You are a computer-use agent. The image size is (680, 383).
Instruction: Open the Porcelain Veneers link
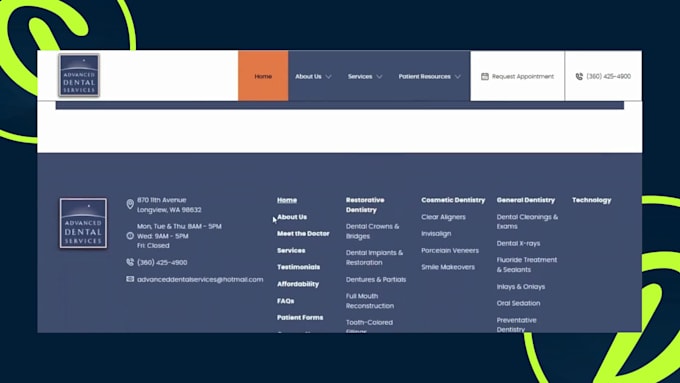pyautogui.click(x=450, y=250)
